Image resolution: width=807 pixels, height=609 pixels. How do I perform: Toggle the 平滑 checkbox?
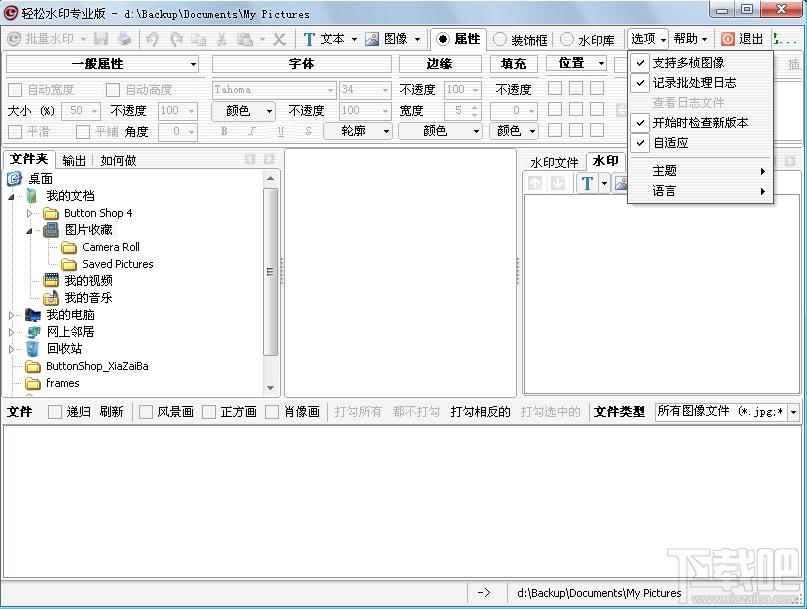pyautogui.click(x=15, y=132)
